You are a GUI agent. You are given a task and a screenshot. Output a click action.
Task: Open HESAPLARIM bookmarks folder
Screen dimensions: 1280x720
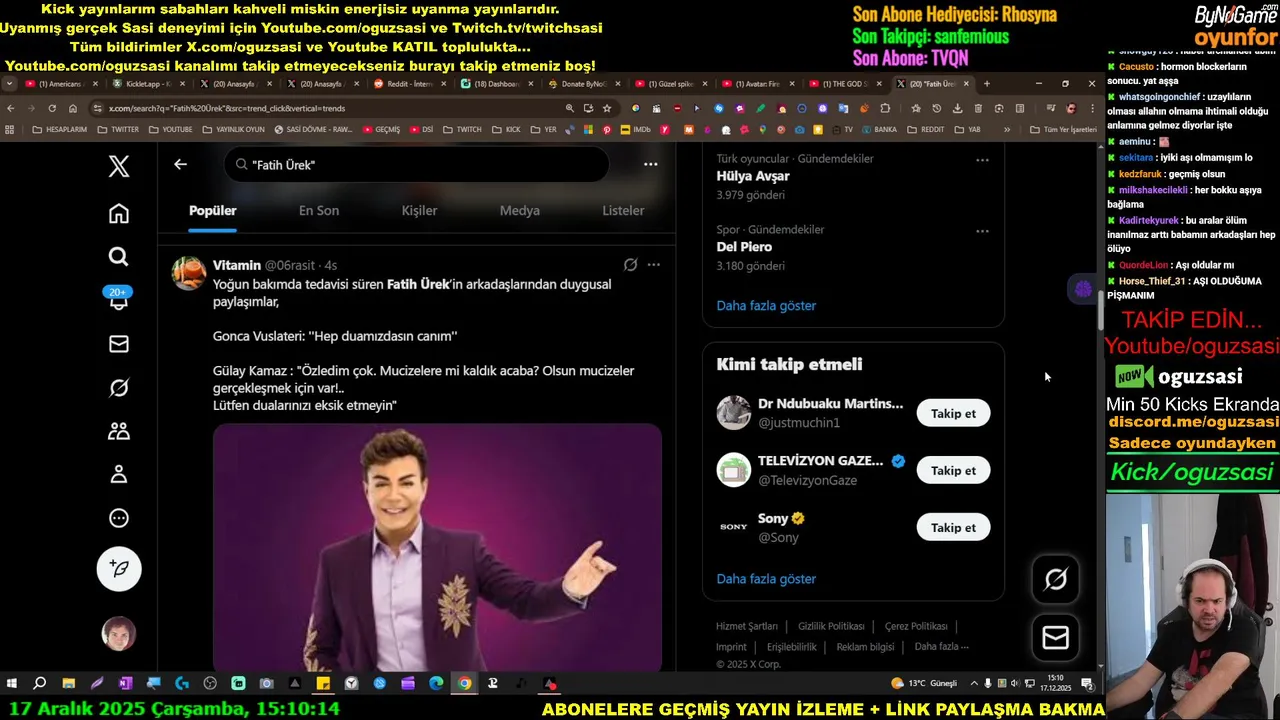pos(60,129)
